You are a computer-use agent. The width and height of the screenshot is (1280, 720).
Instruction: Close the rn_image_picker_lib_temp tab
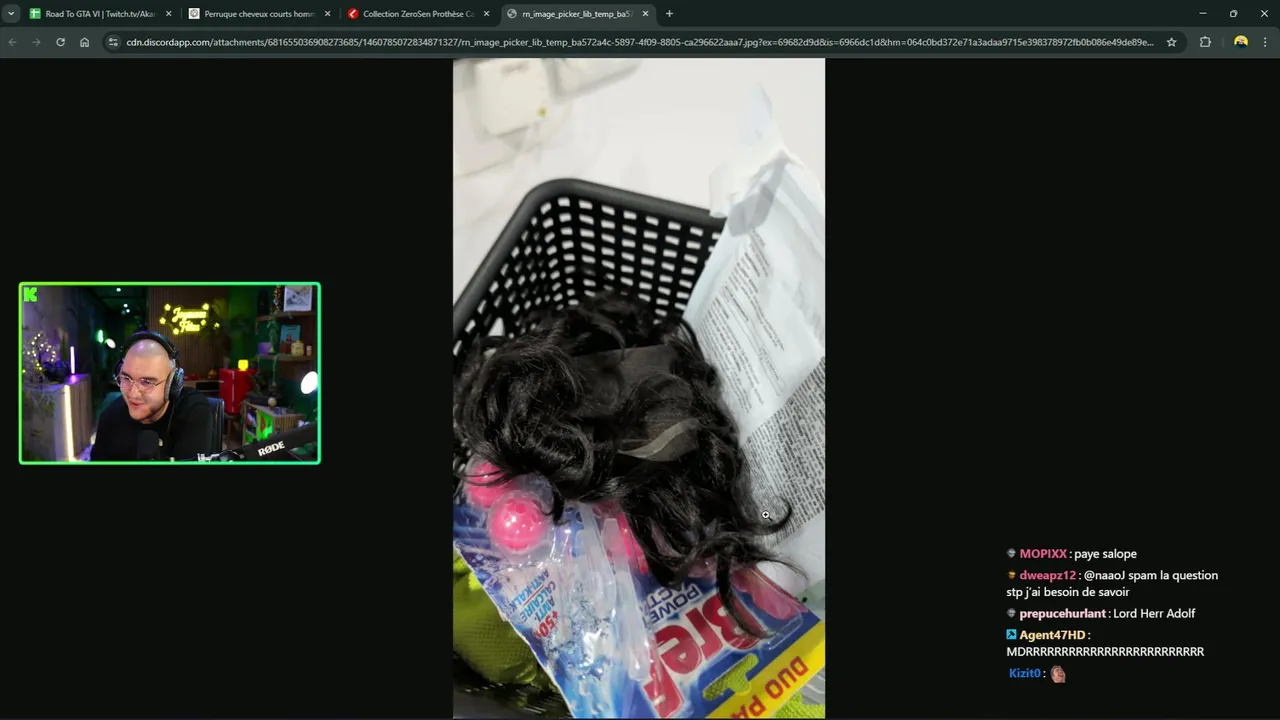point(645,14)
